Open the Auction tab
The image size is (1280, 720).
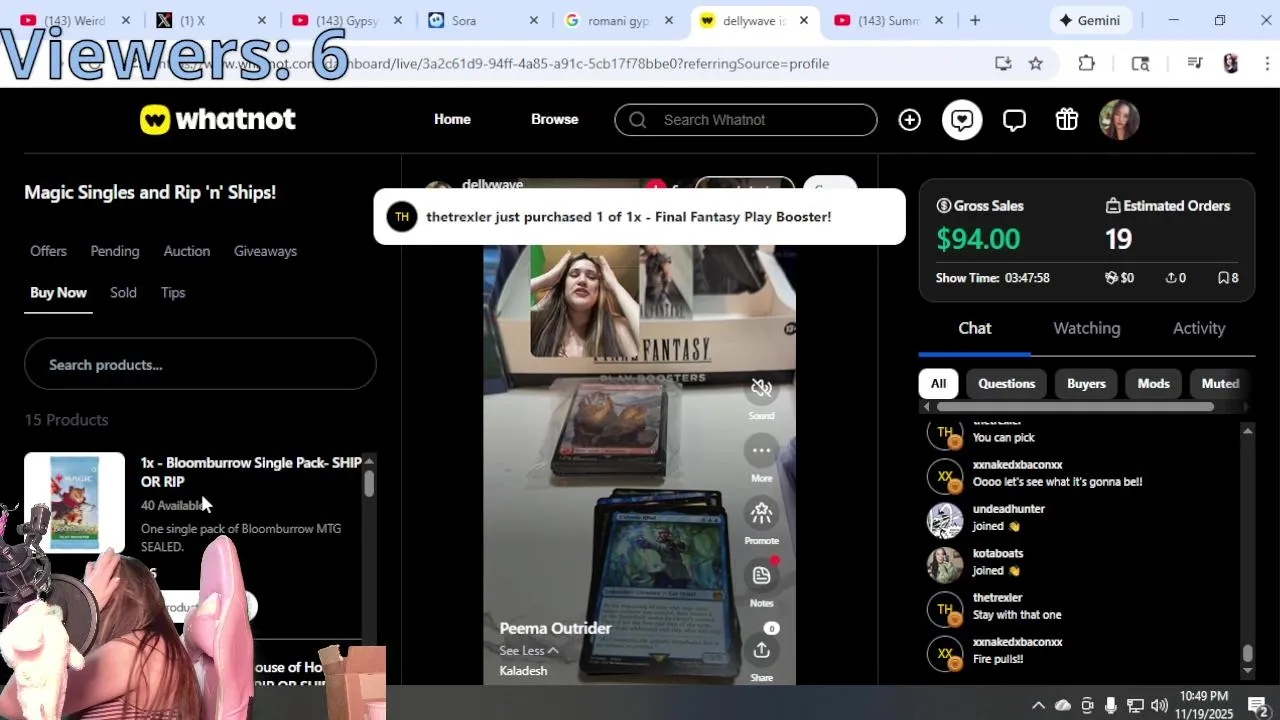(x=187, y=251)
